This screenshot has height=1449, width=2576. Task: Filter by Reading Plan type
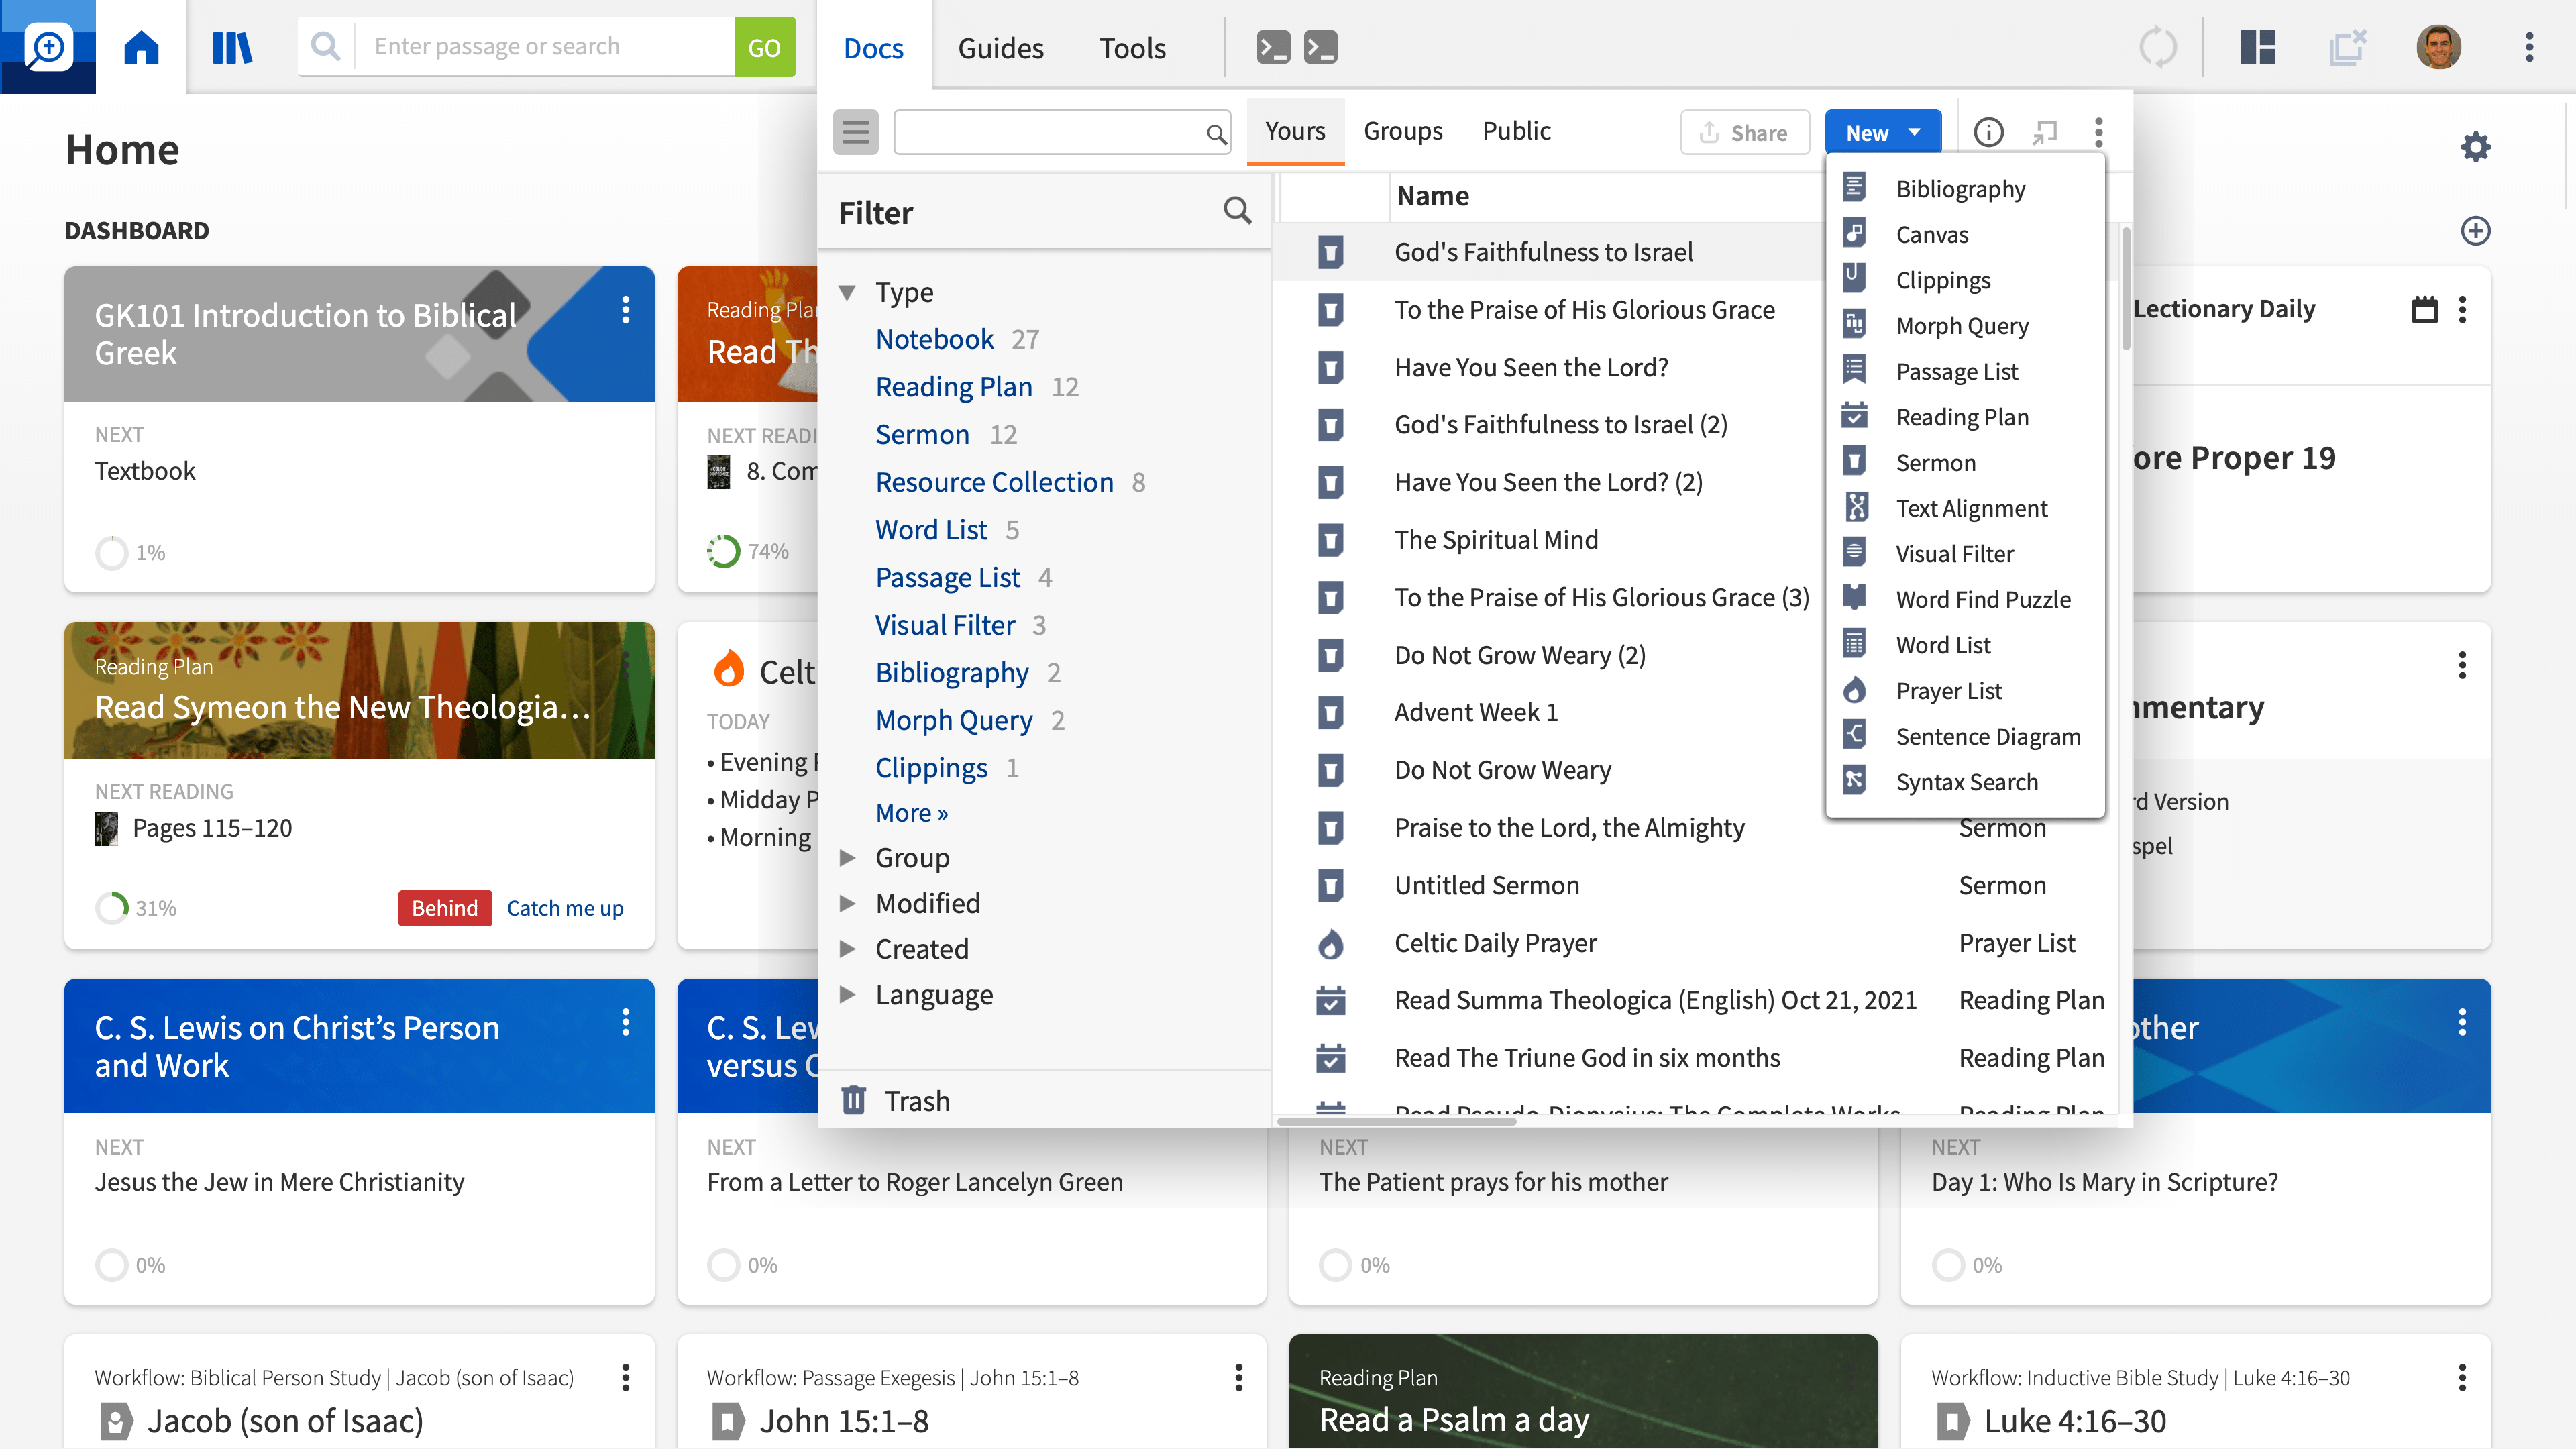point(954,387)
